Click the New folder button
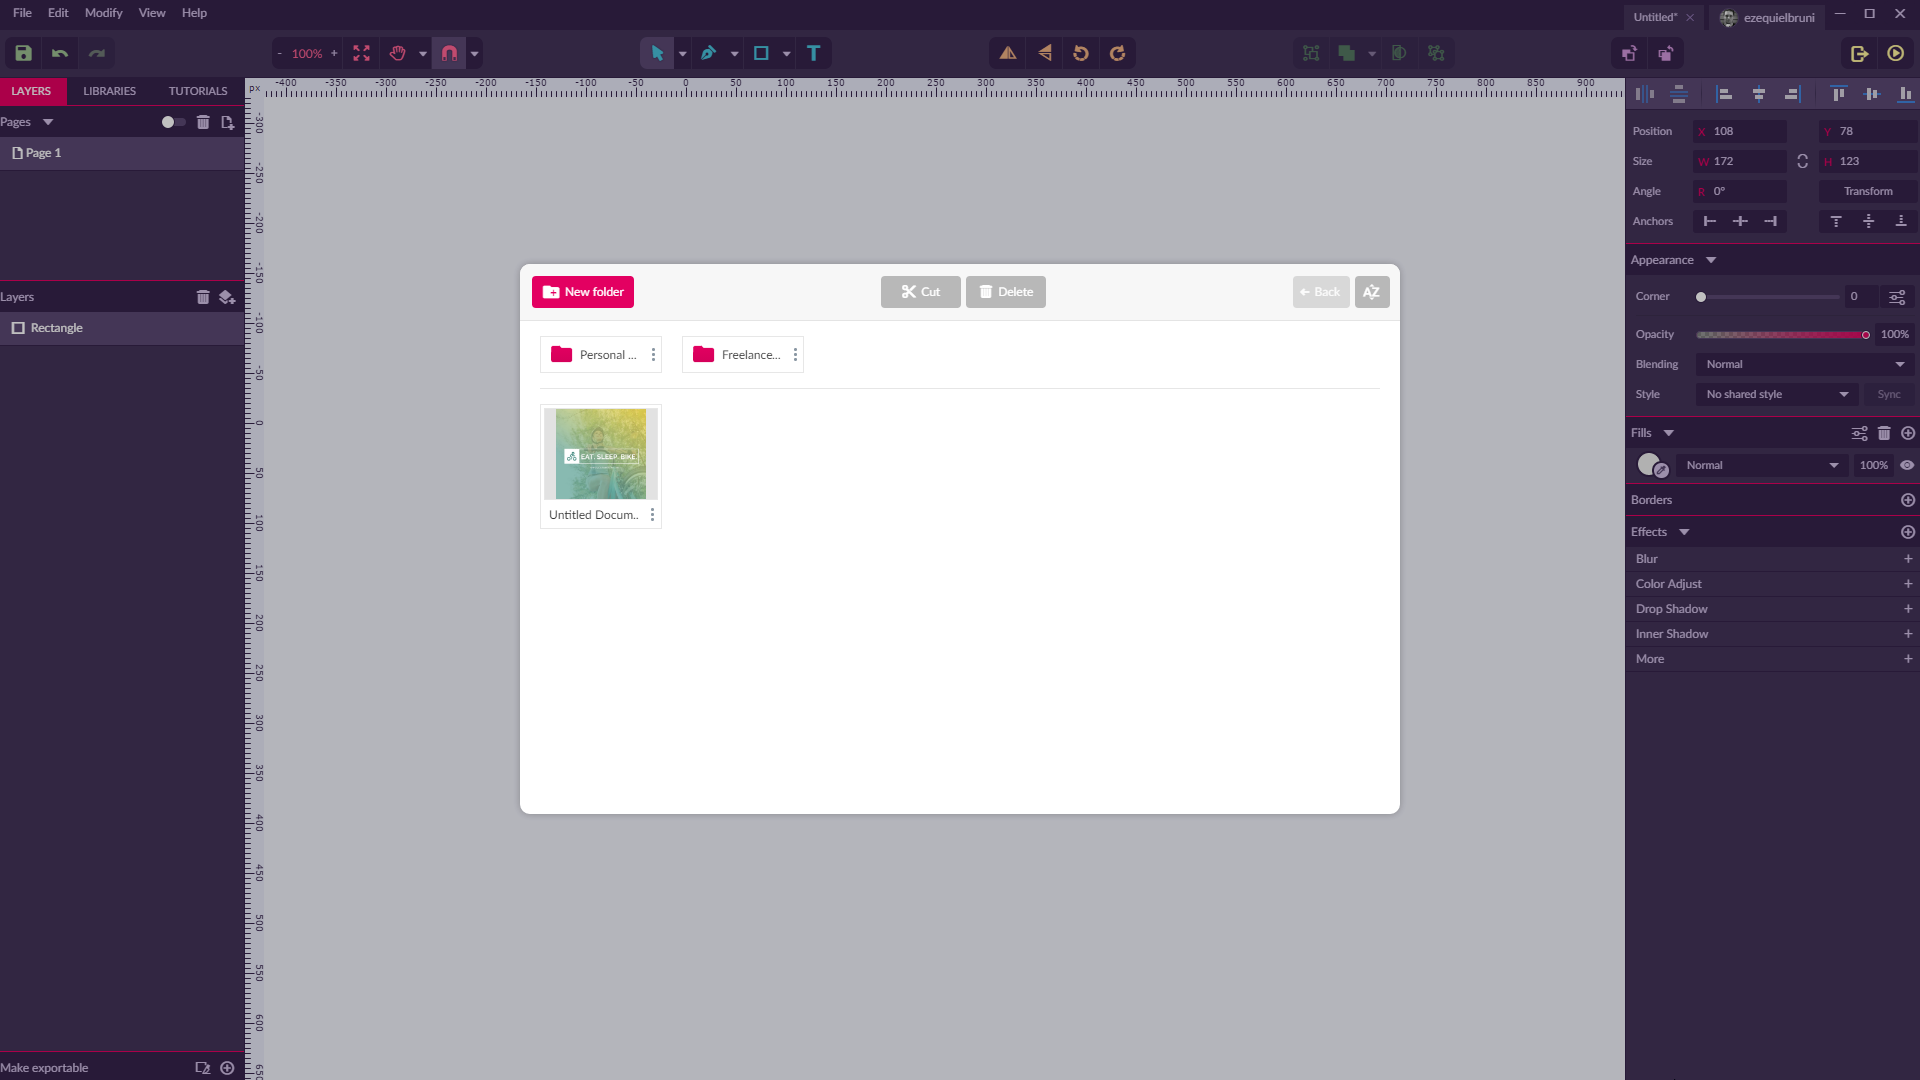 pyautogui.click(x=583, y=292)
